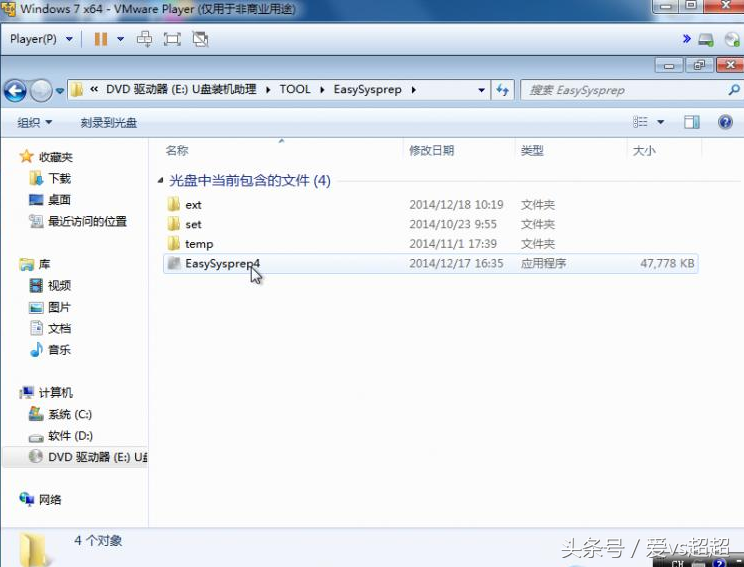Switch VMware to Unity mode
The image size is (744, 567).
point(200,39)
